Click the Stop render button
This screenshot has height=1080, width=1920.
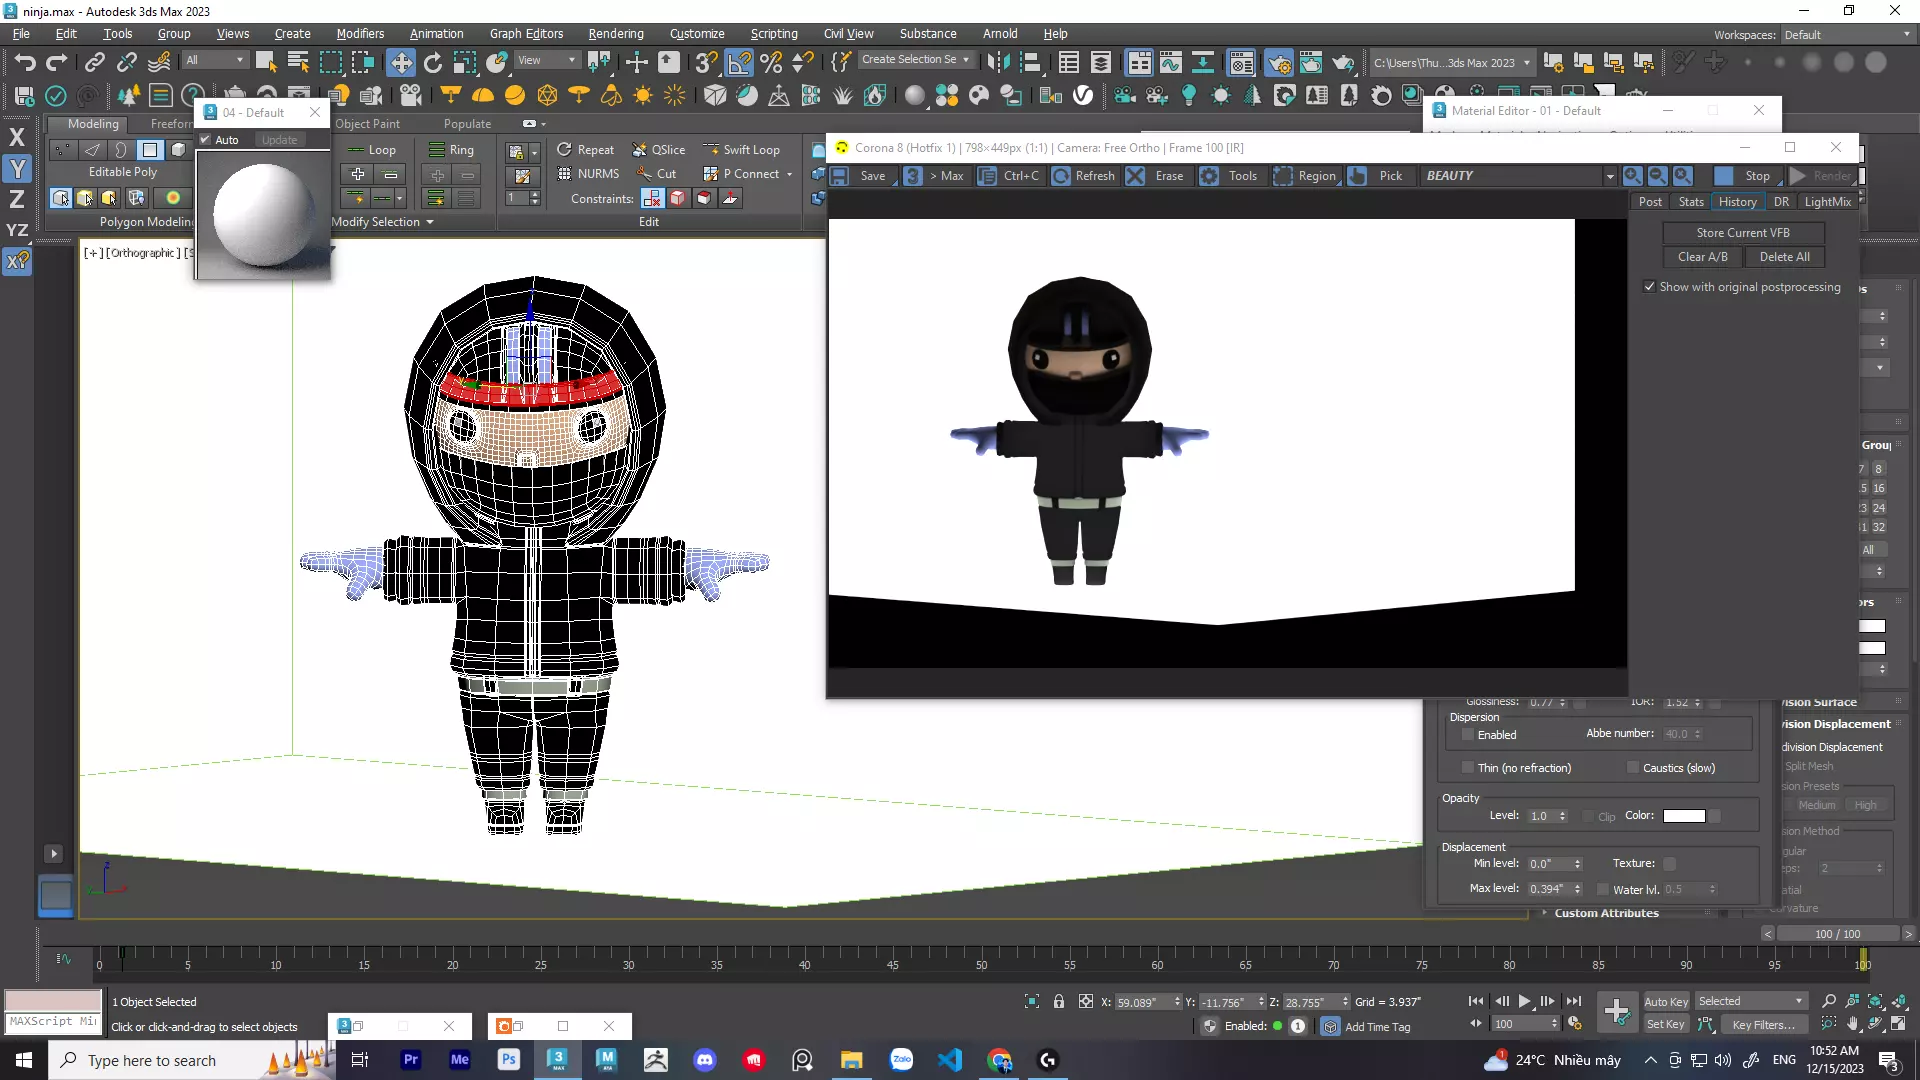click(1746, 176)
